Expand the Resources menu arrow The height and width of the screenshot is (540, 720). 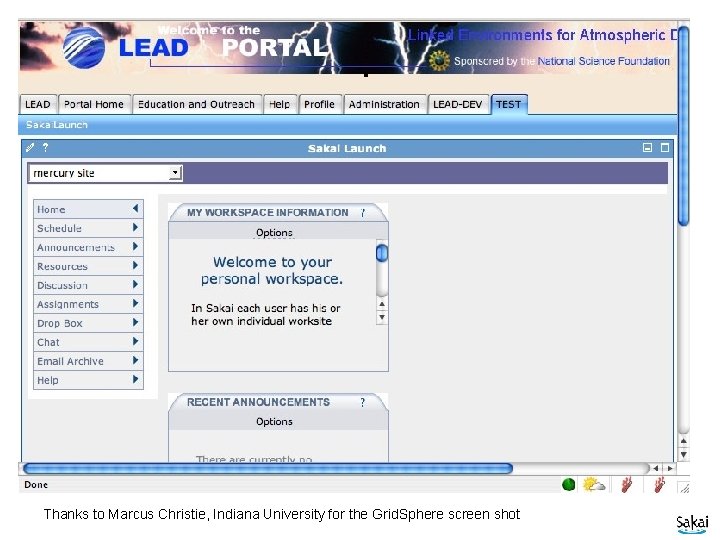pos(135,265)
